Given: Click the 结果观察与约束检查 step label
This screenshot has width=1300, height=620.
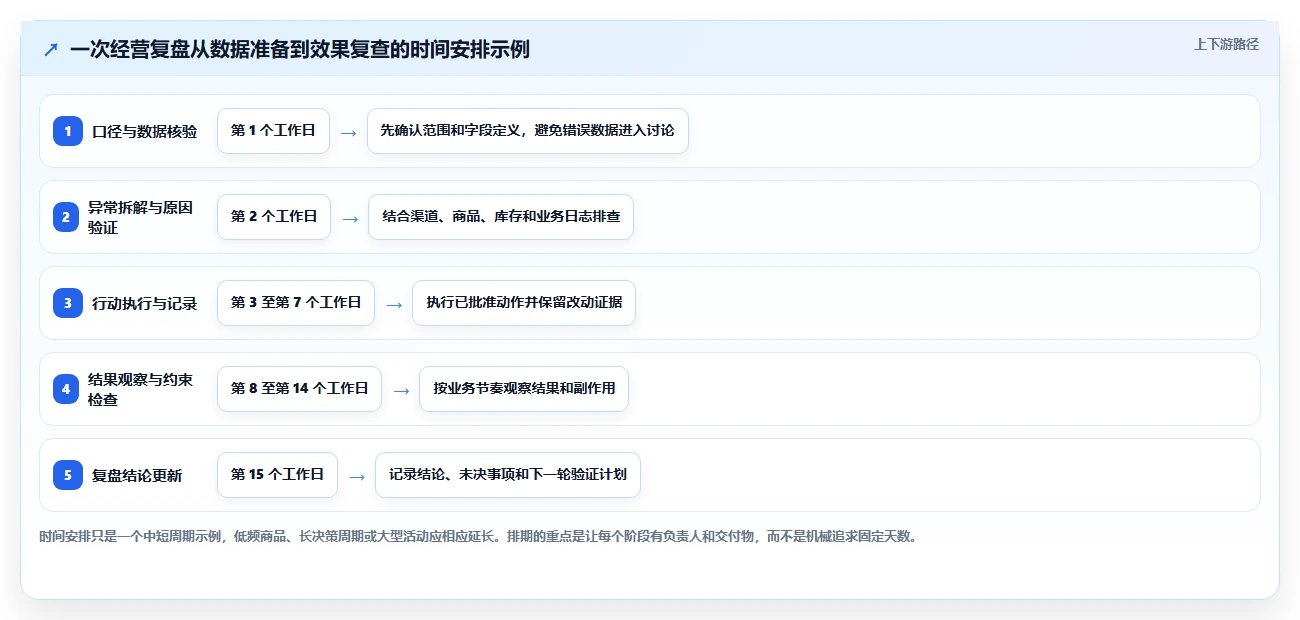Looking at the screenshot, I should coord(140,389).
